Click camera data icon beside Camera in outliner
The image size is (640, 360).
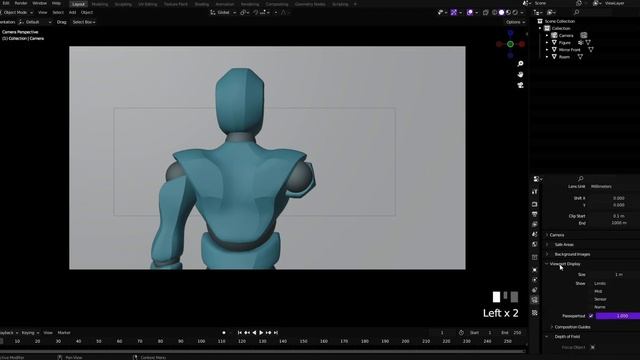pyautogui.click(x=584, y=36)
